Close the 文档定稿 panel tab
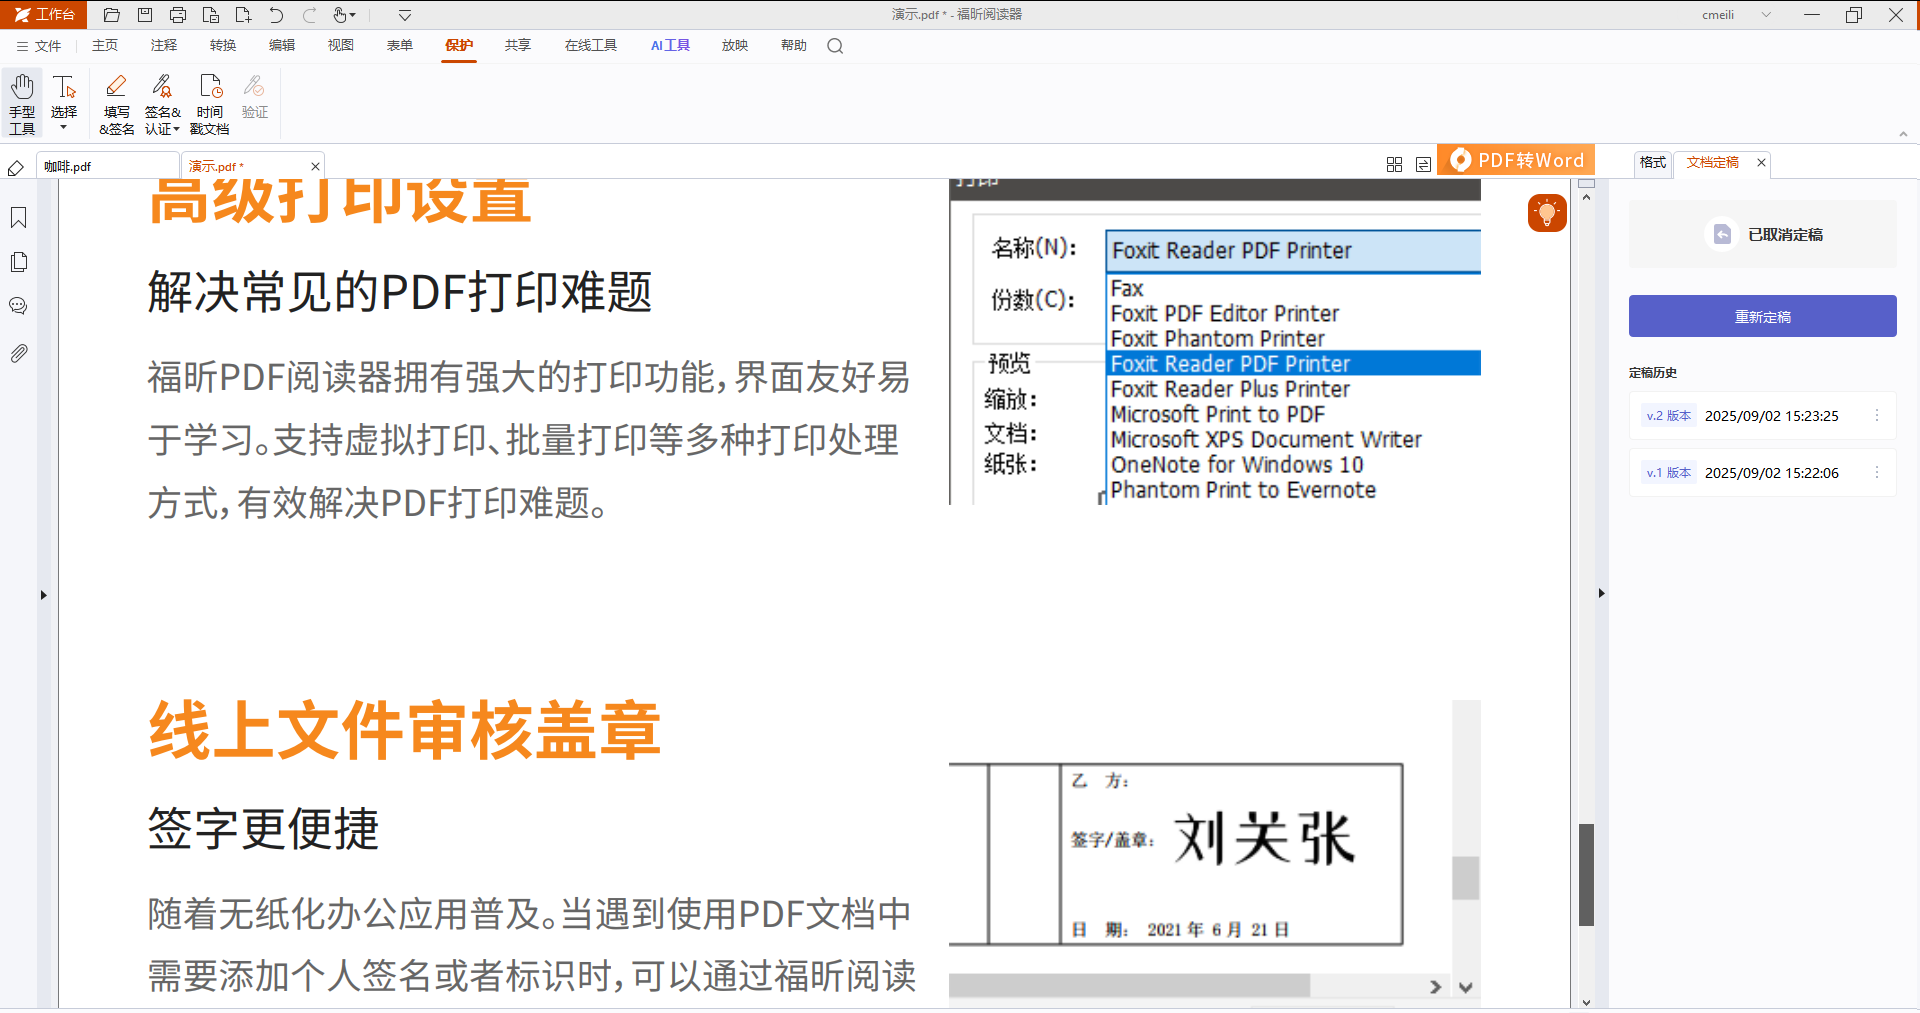Image resolution: width=1920 pixels, height=1013 pixels. point(1761,162)
